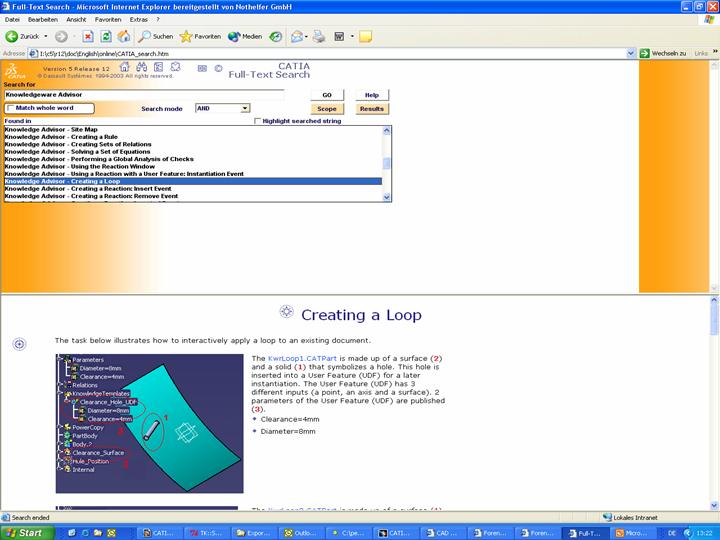
Task: Click the Scope button
Action: click(x=327, y=109)
